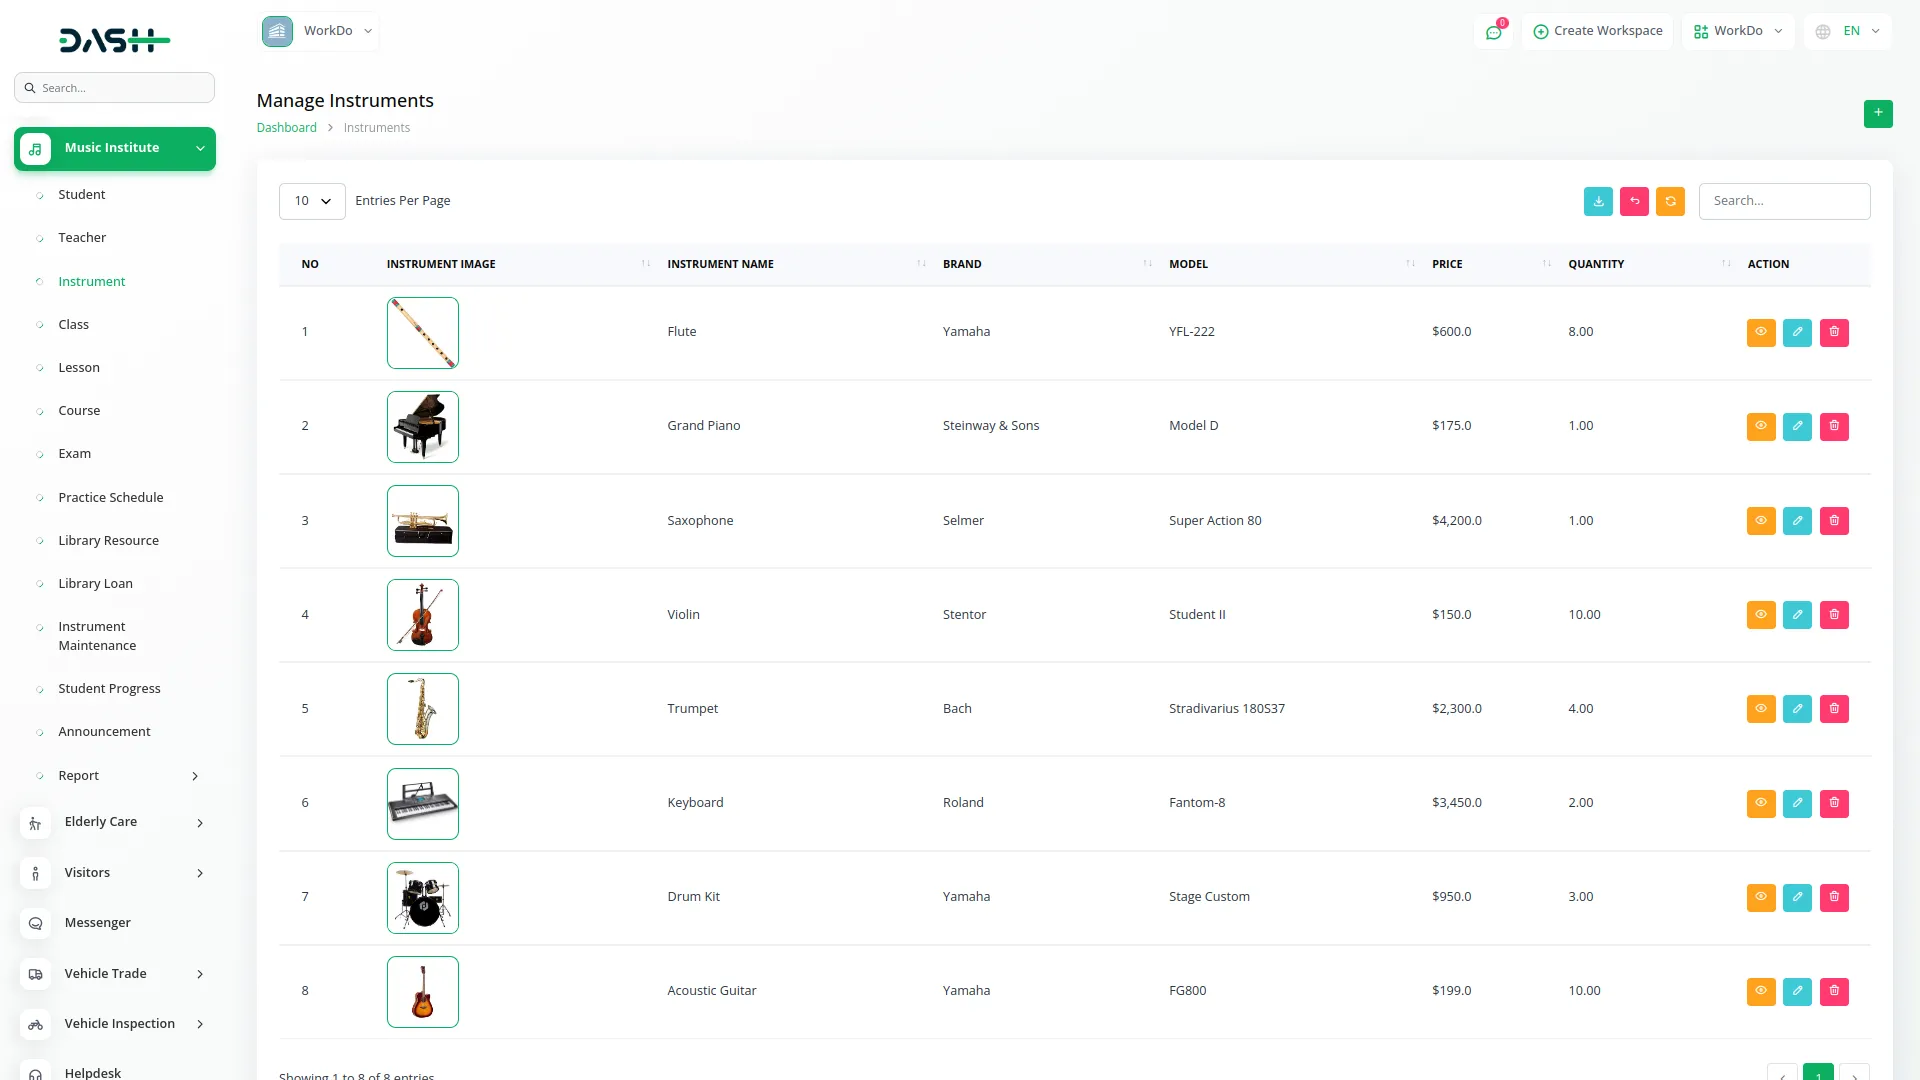Open the Teacher menu item
The image size is (1920, 1080).
(x=82, y=238)
